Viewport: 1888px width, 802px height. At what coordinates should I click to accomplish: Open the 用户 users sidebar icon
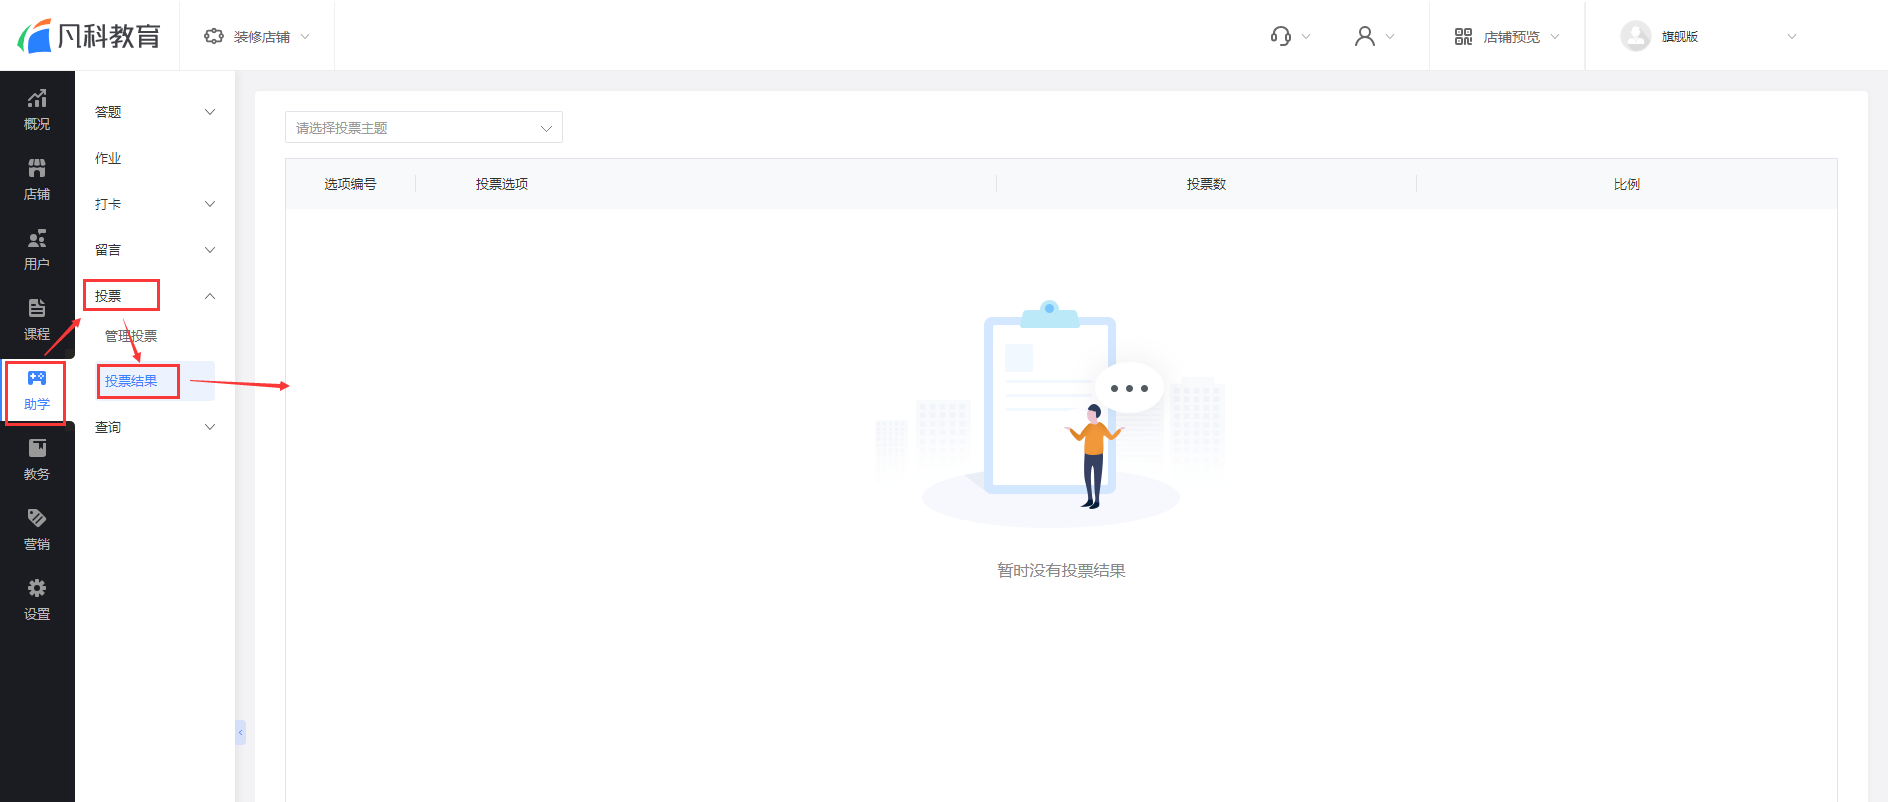point(37,238)
